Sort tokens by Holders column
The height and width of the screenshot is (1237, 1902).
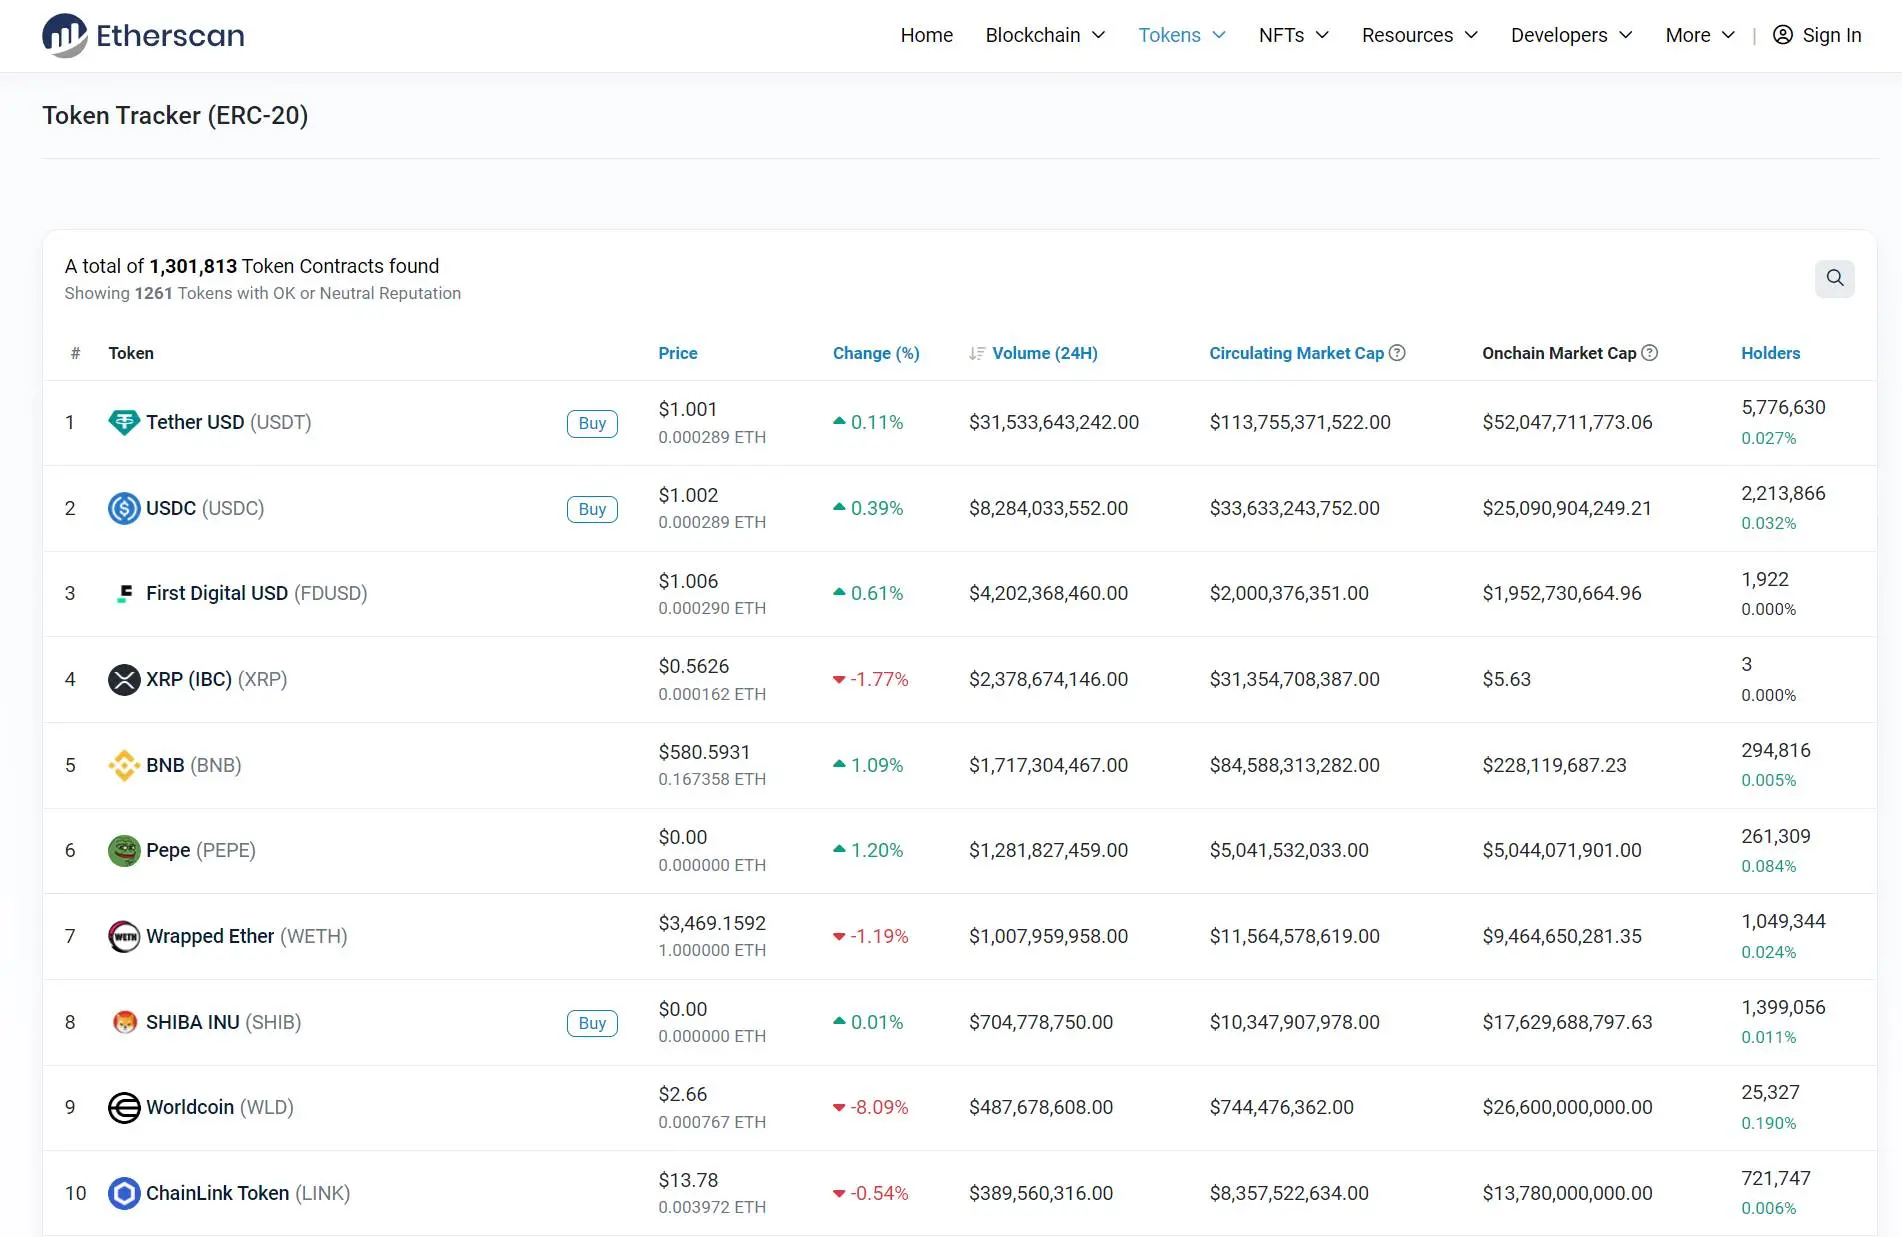[1770, 353]
